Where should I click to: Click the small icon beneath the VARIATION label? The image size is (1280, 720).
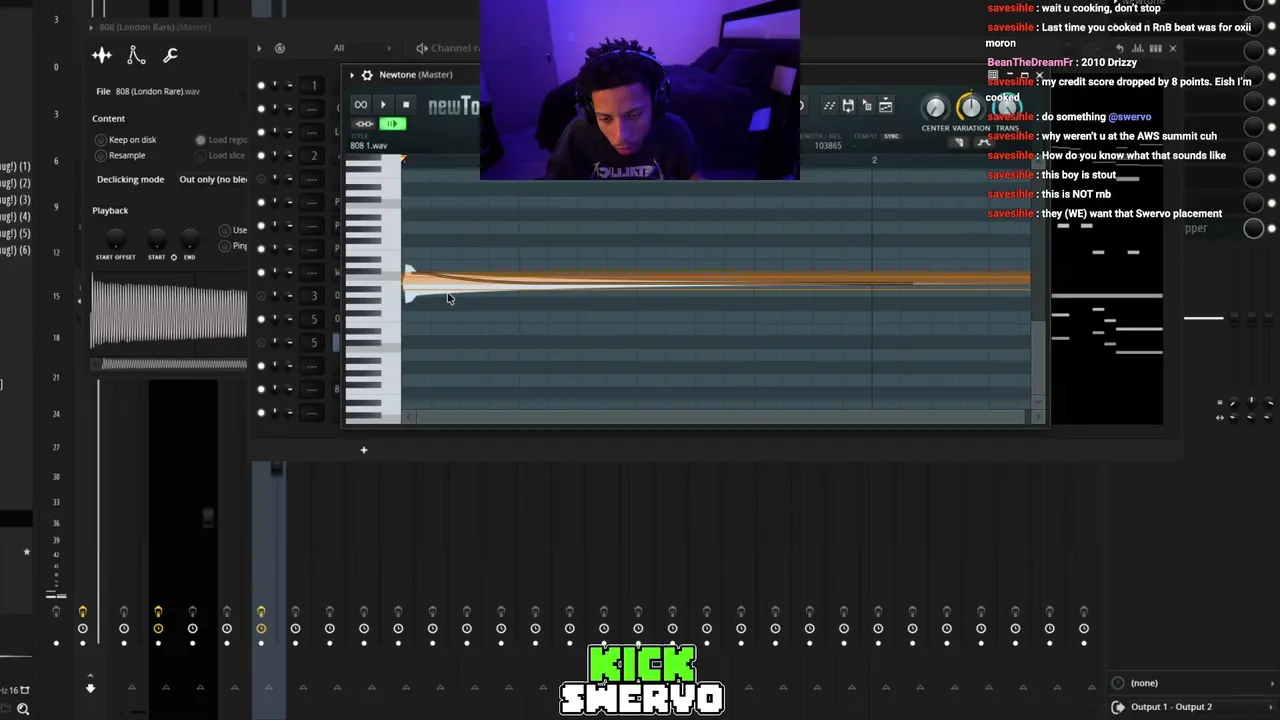pos(959,142)
